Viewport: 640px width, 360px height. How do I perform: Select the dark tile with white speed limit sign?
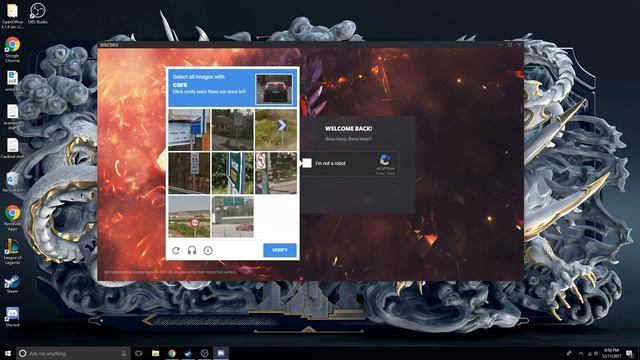(189, 173)
